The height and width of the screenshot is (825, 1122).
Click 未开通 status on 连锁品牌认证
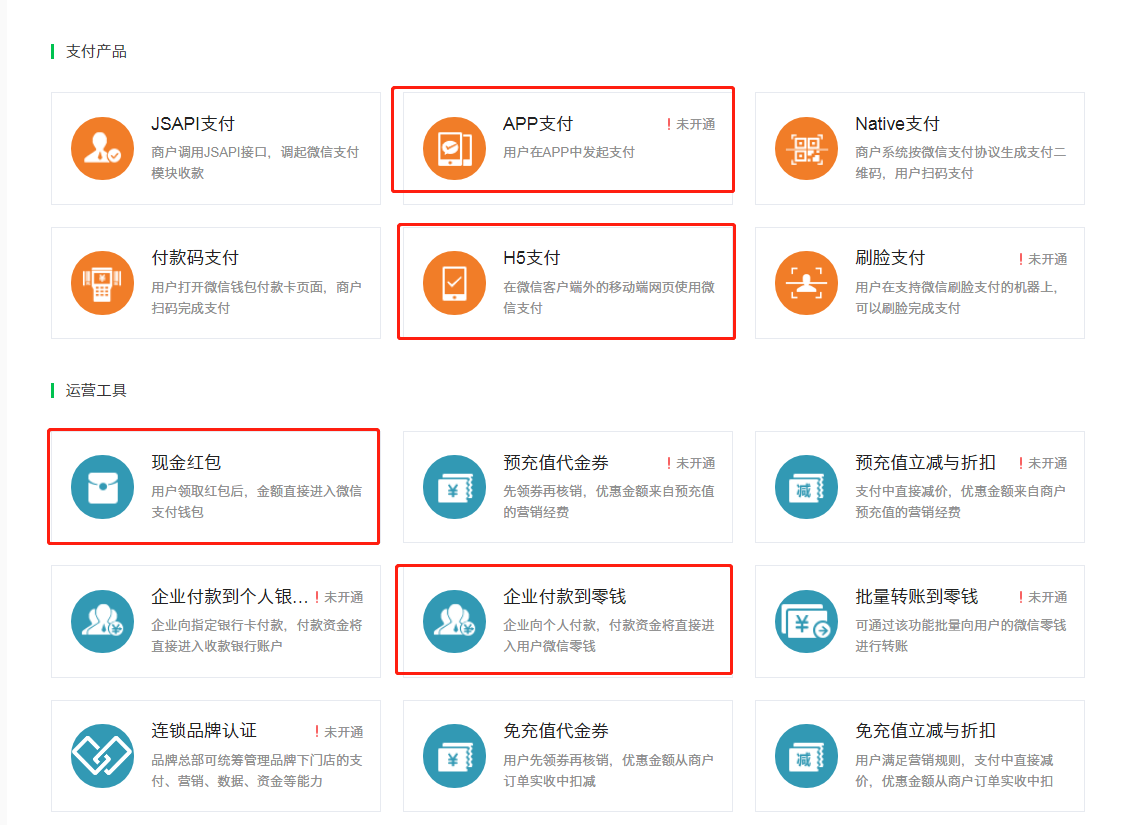pyautogui.click(x=339, y=732)
